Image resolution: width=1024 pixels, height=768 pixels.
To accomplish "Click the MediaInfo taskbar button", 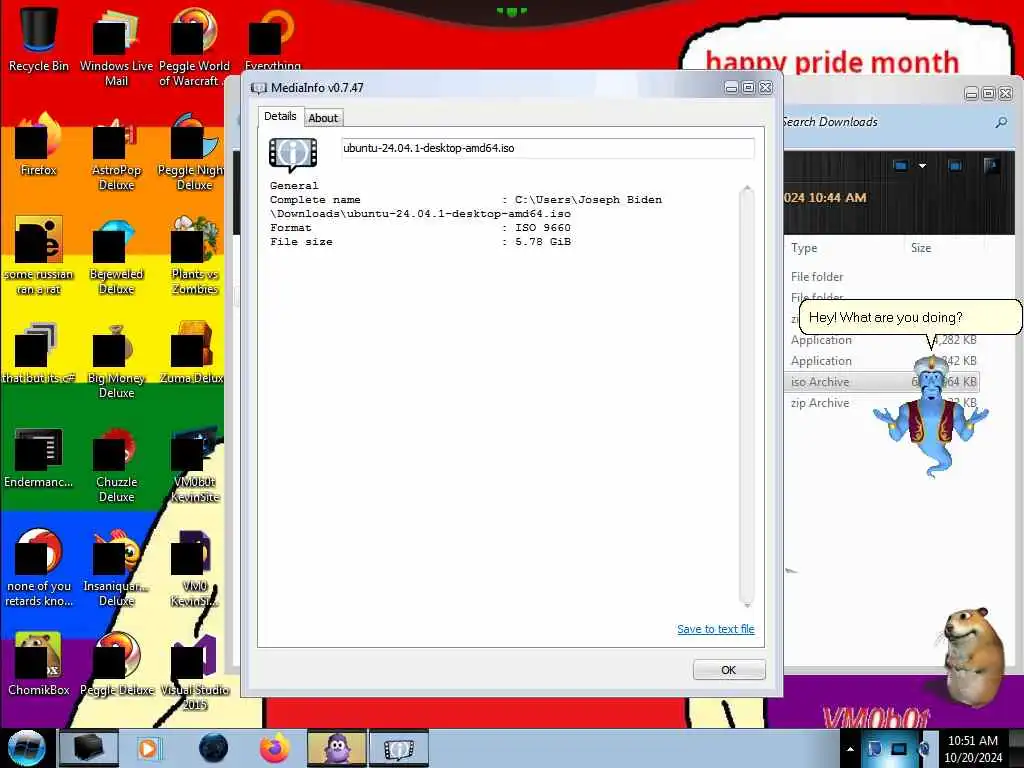I will [x=399, y=748].
